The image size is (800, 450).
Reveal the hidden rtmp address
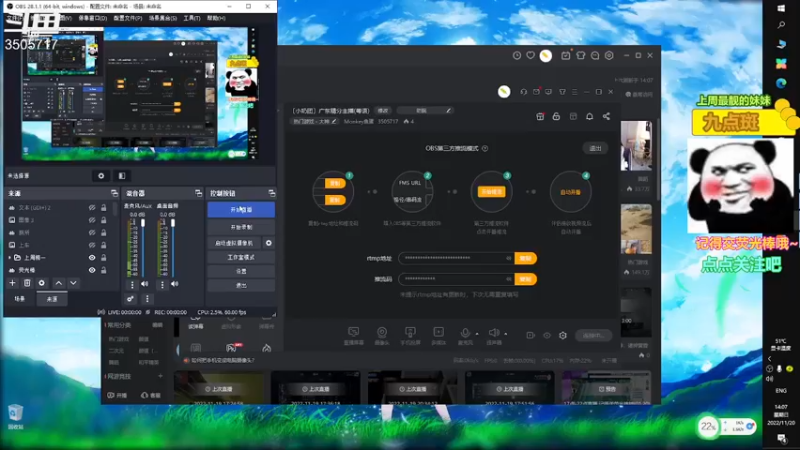[x=509, y=258]
